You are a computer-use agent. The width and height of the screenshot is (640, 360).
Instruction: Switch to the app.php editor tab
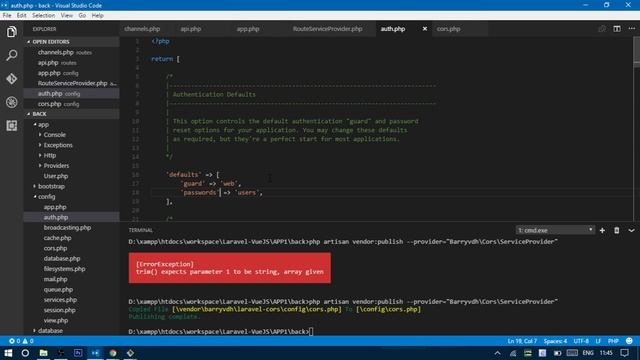click(248, 29)
